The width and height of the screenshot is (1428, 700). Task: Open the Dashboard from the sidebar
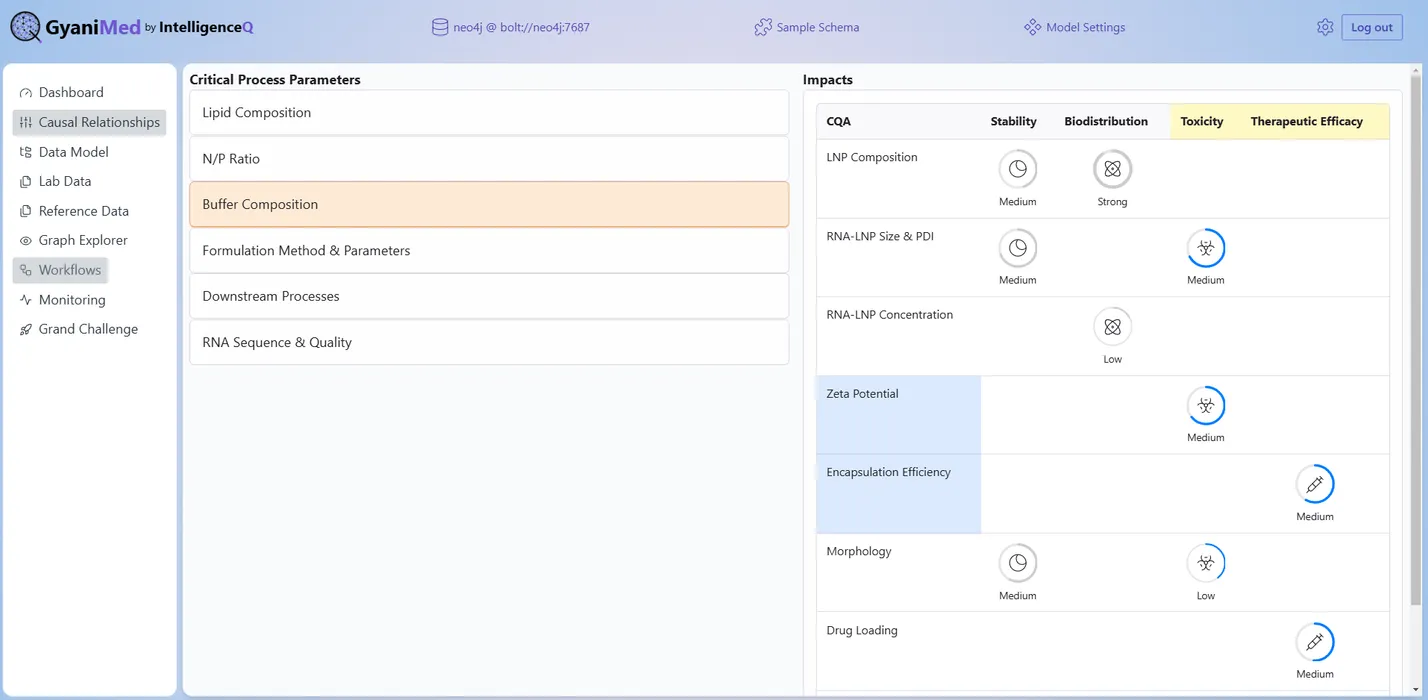point(70,92)
